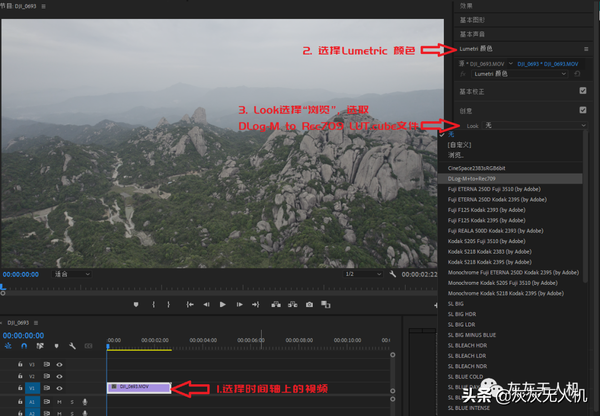Toggle sync lock for V1 track
The width and height of the screenshot is (600, 416).
coord(47,388)
